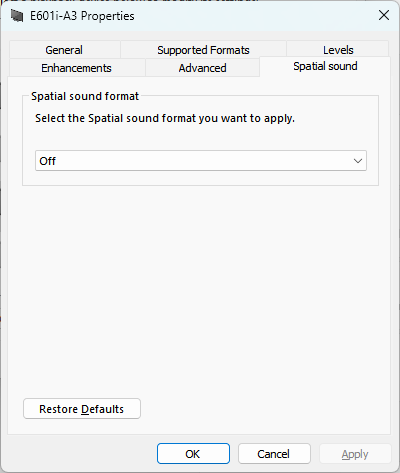Click the Spatial sound tab
The image size is (400, 473).
tap(325, 66)
